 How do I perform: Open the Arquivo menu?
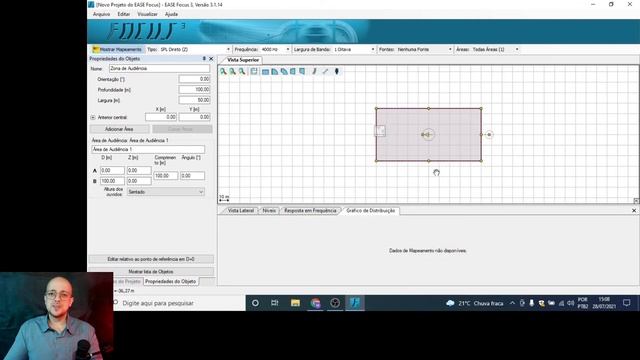tap(101, 14)
